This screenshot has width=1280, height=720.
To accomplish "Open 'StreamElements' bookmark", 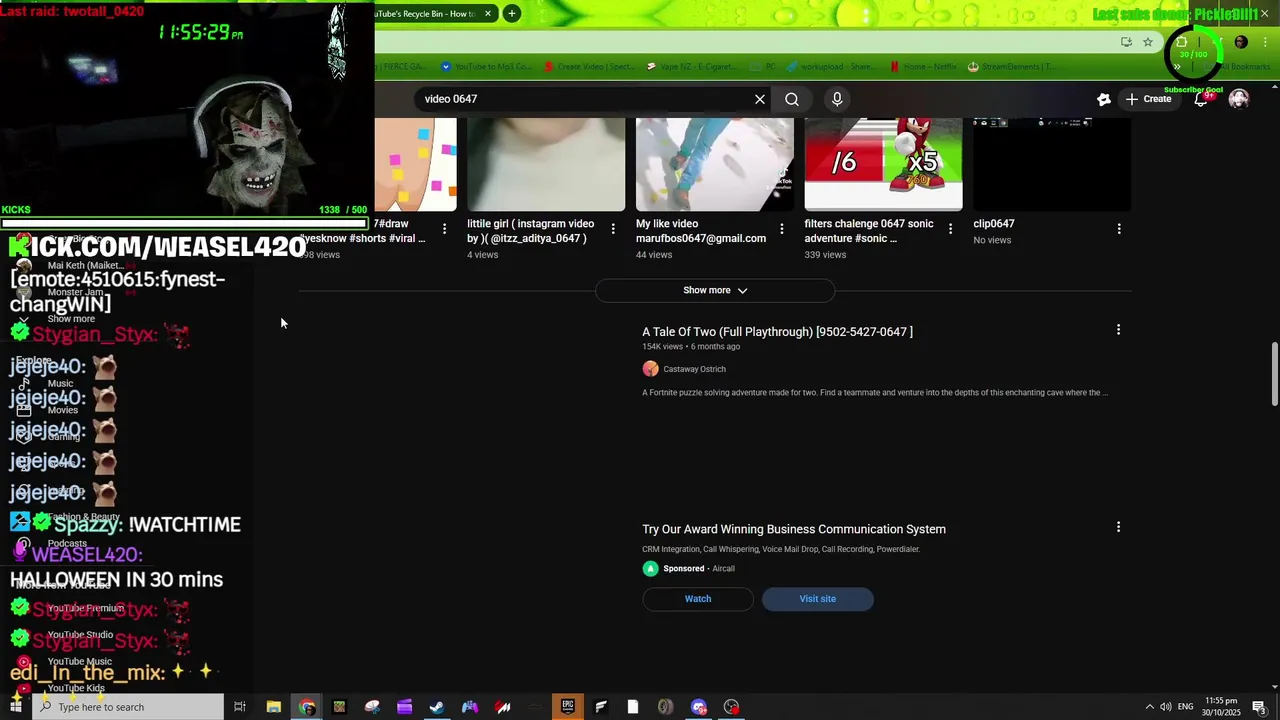I will point(1011,67).
